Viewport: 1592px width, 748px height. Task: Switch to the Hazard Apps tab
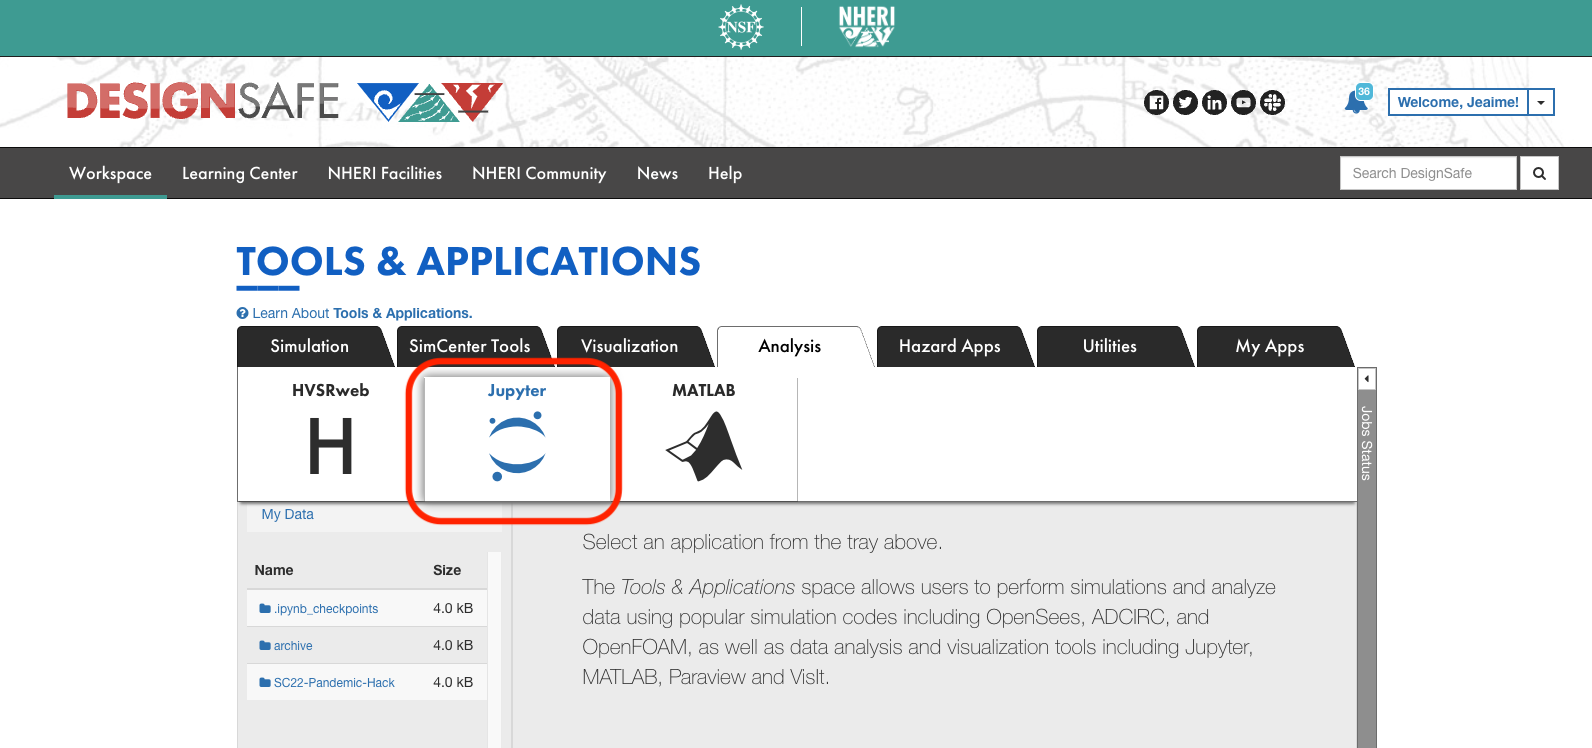click(x=950, y=346)
